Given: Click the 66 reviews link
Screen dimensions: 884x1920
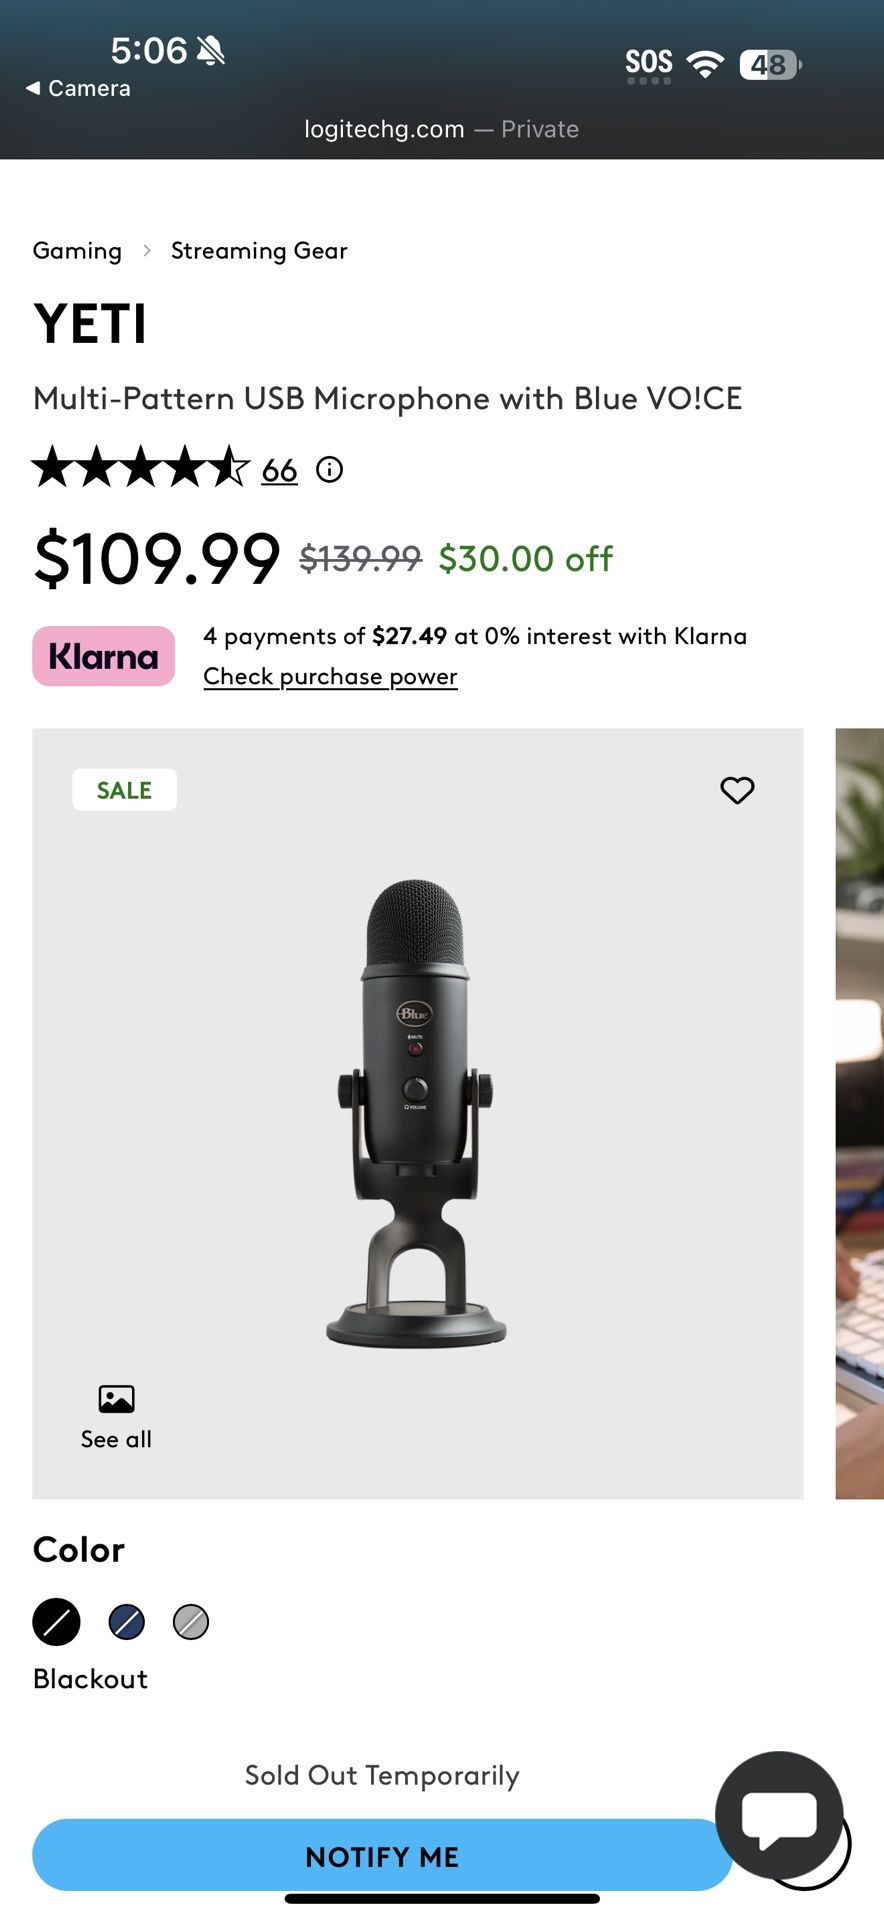Looking at the screenshot, I should (278, 470).
